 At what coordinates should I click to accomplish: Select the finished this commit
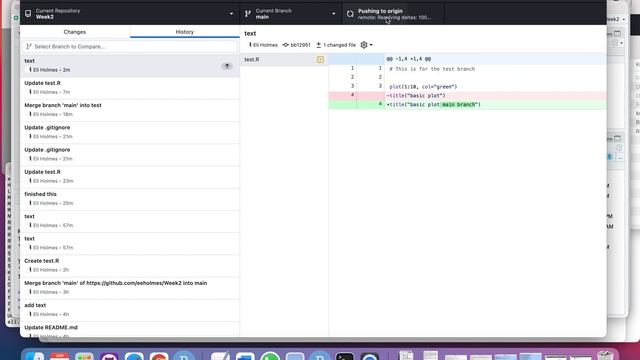[x=130, y=199]
